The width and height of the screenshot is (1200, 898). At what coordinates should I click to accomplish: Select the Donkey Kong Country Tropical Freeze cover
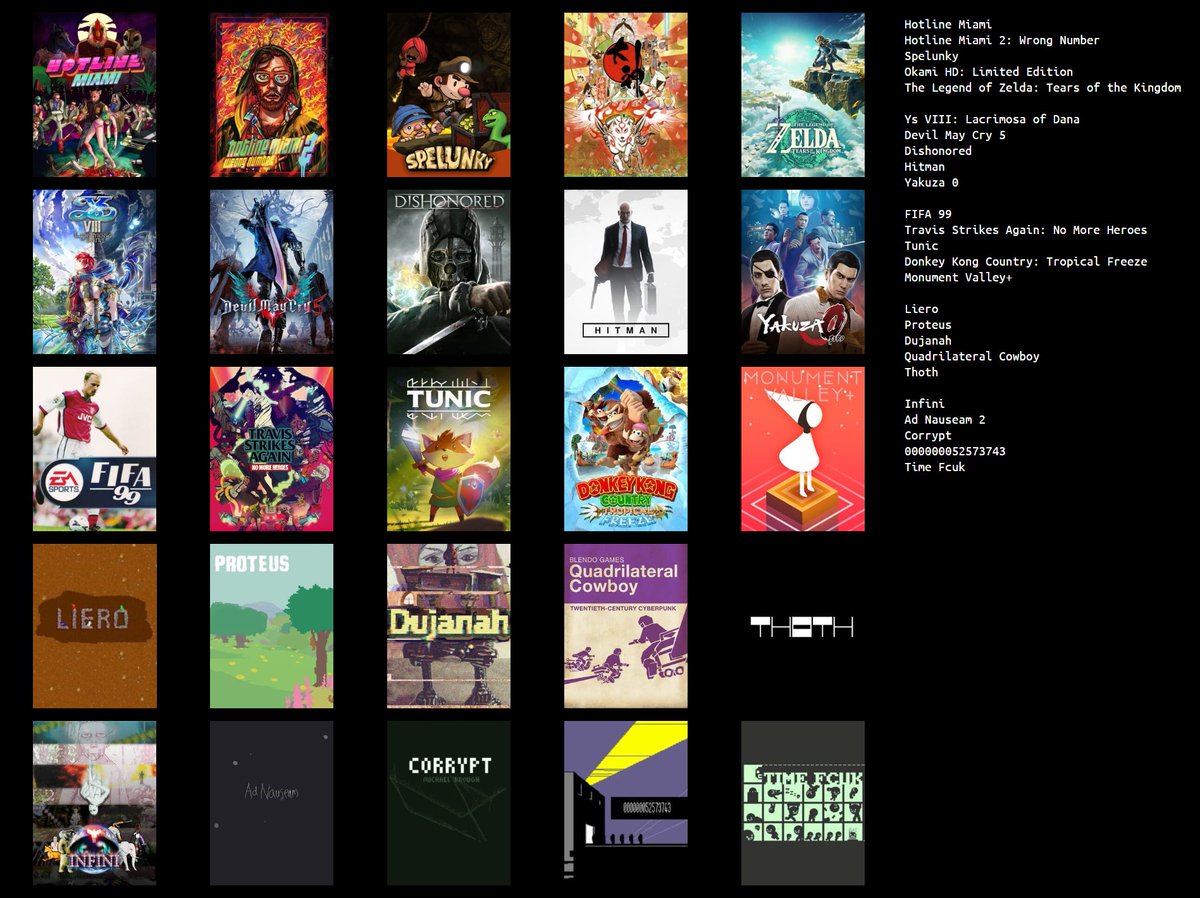click(x=625, y=449)
